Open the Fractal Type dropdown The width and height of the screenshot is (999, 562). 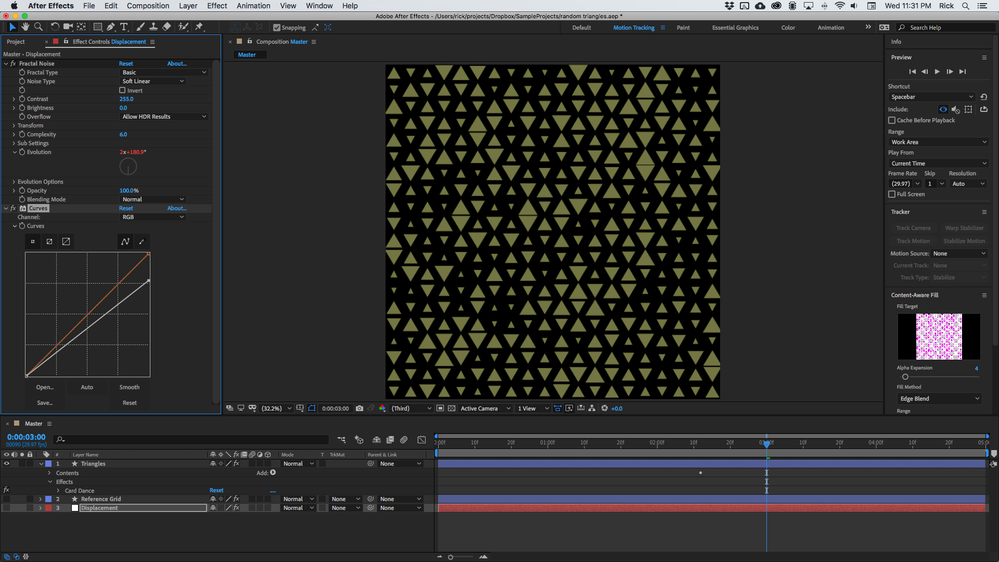click(164, 72)
